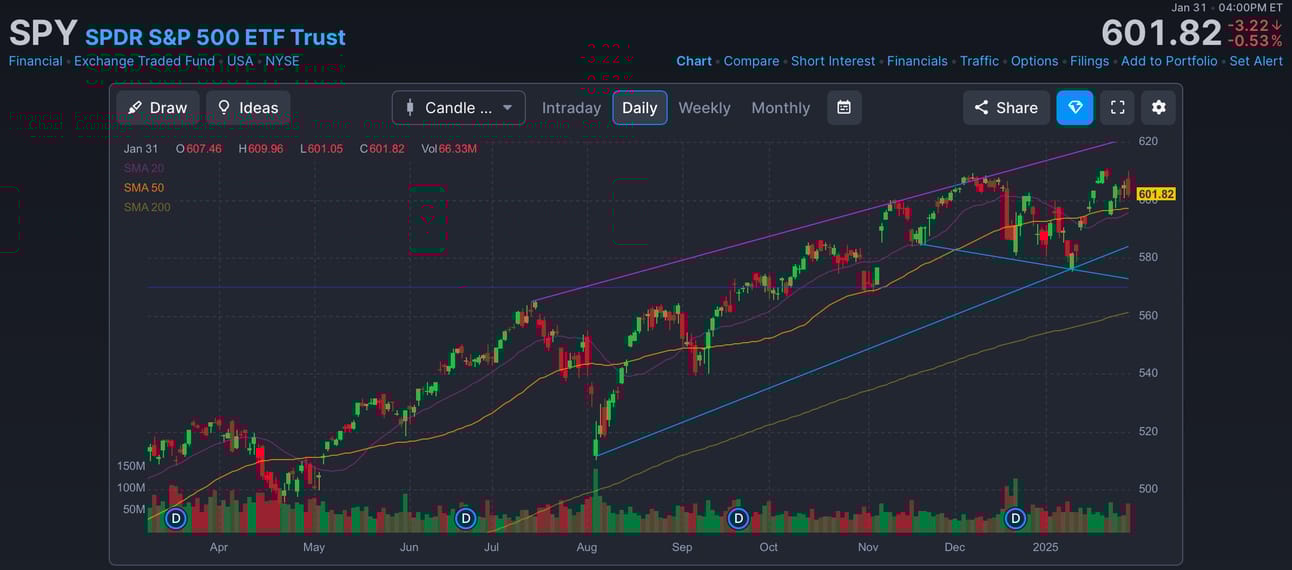Switch to Weekly timeframe

[x=704, y=108]
